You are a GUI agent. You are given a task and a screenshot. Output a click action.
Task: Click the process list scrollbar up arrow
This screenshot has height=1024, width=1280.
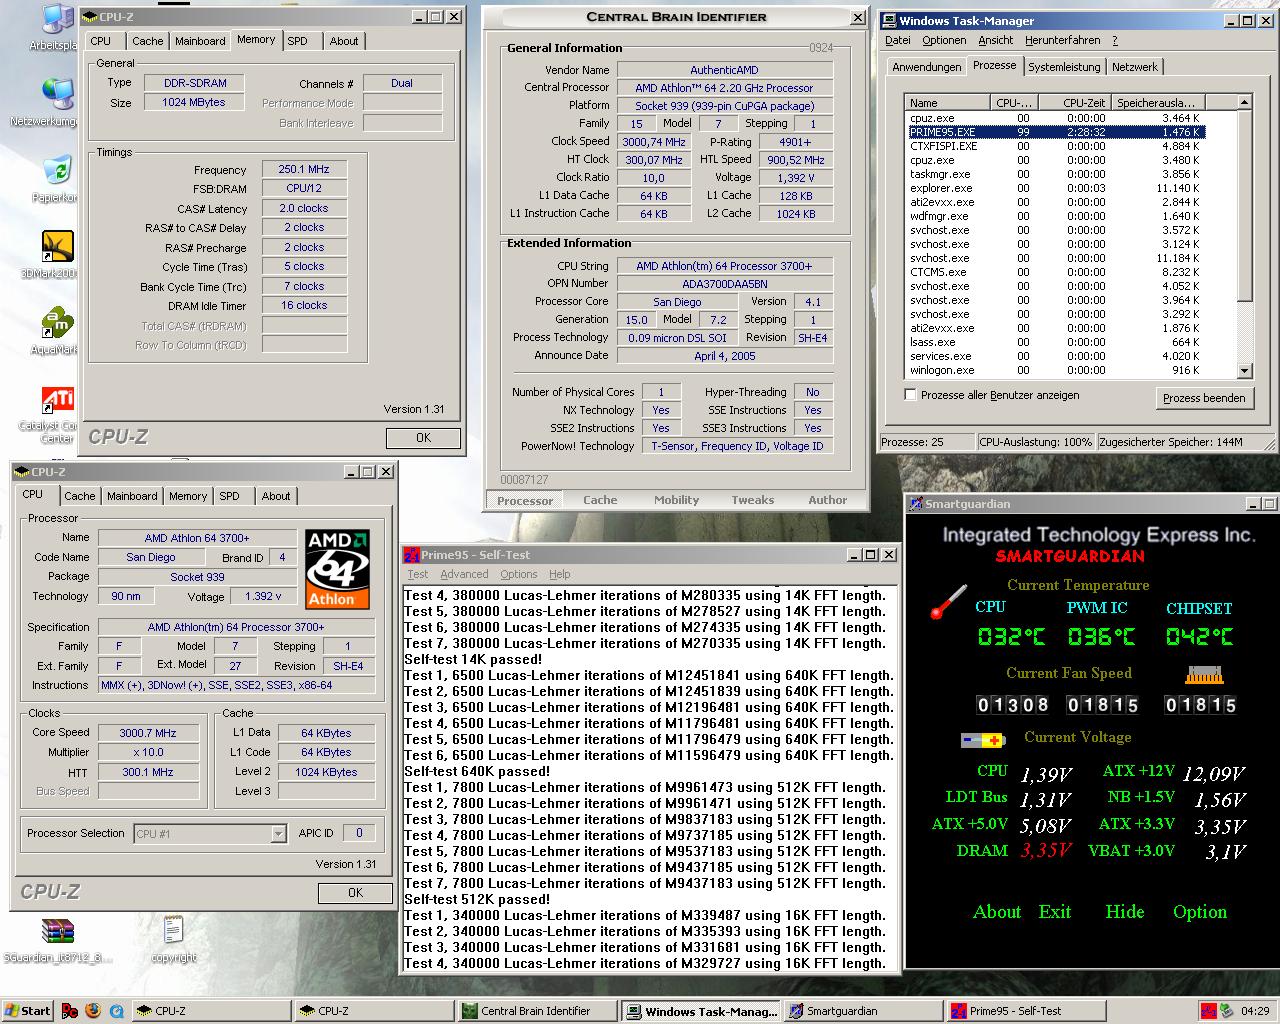(1245, 102)
